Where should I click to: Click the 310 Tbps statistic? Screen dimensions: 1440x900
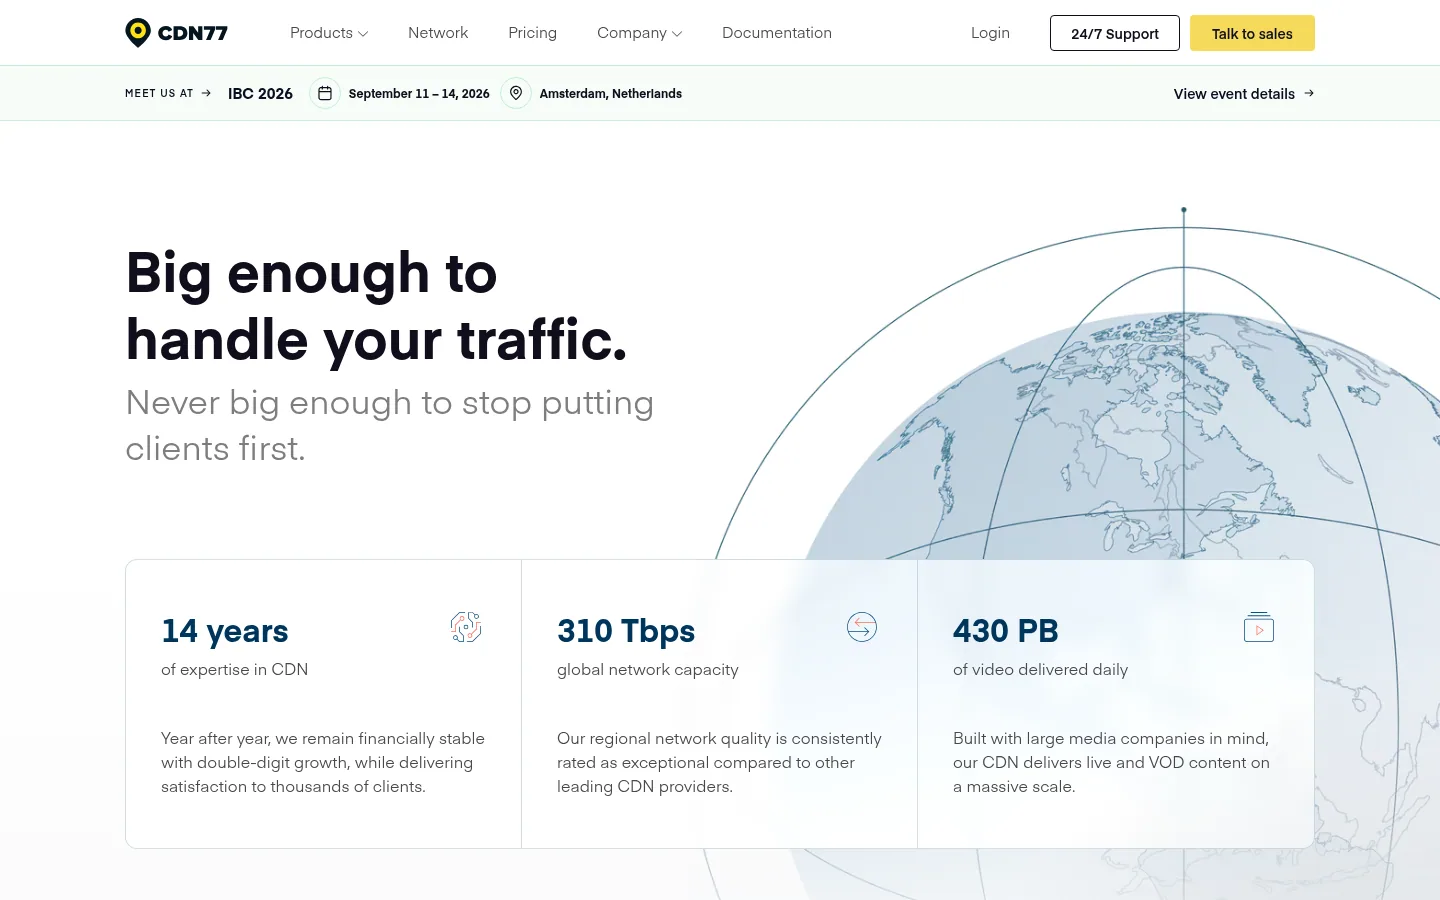point(626,631)
